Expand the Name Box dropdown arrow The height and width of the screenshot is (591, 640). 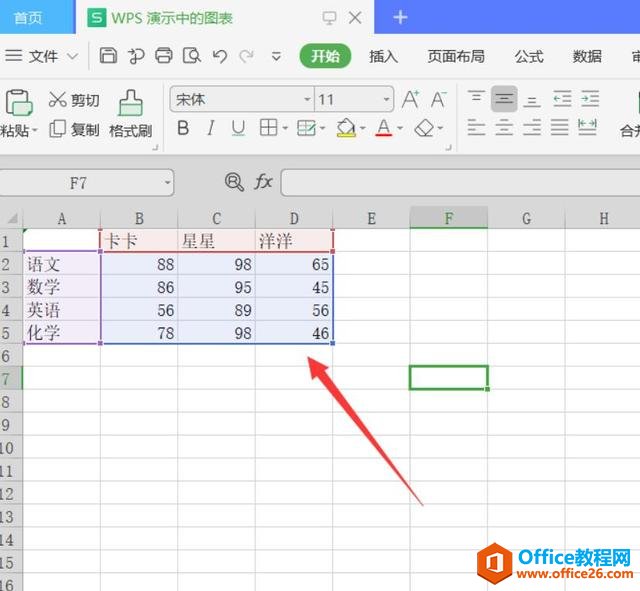167,182
